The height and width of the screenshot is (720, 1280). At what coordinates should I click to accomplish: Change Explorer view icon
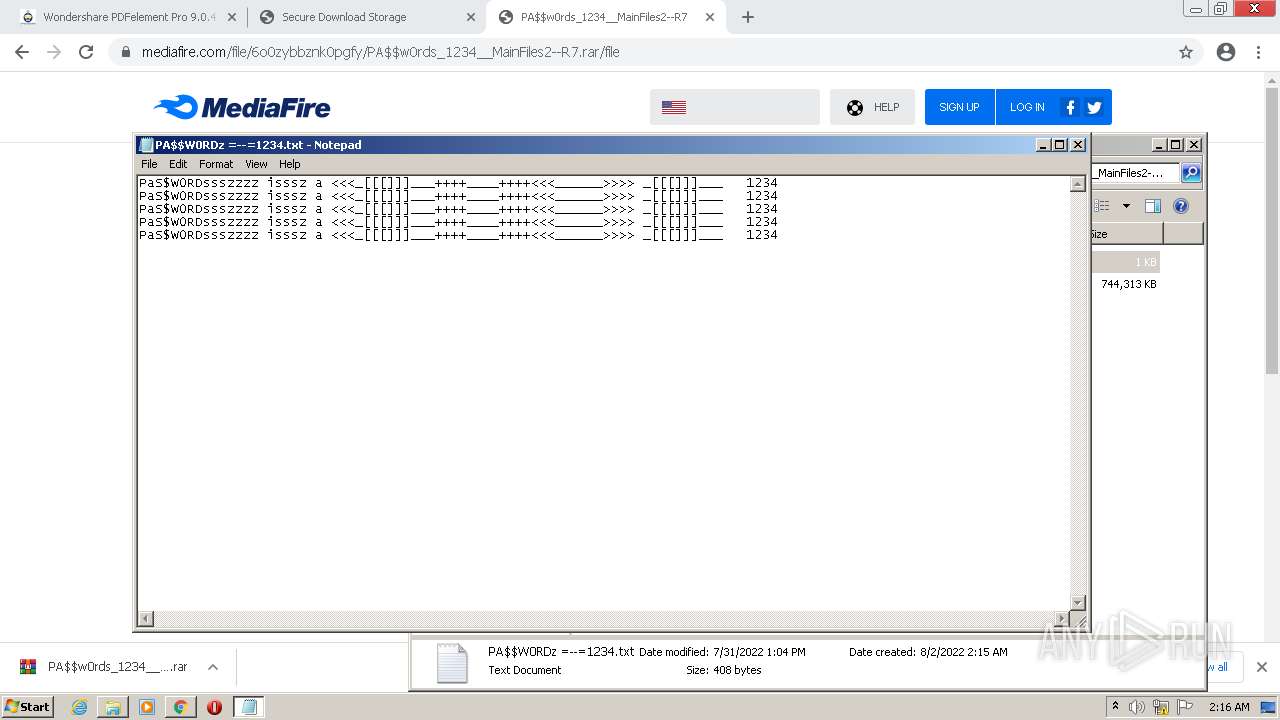coord(1102,206)
